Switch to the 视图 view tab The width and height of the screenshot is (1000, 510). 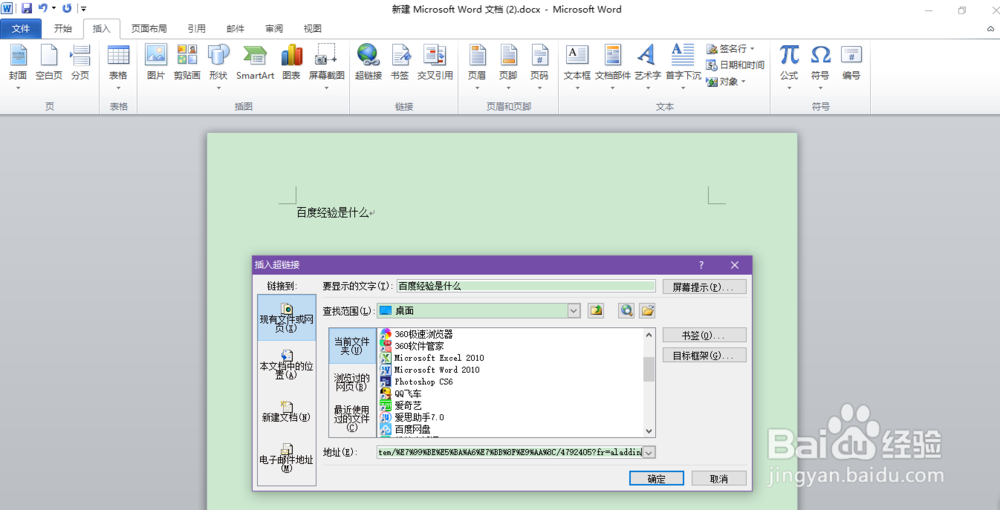(312, 29)
